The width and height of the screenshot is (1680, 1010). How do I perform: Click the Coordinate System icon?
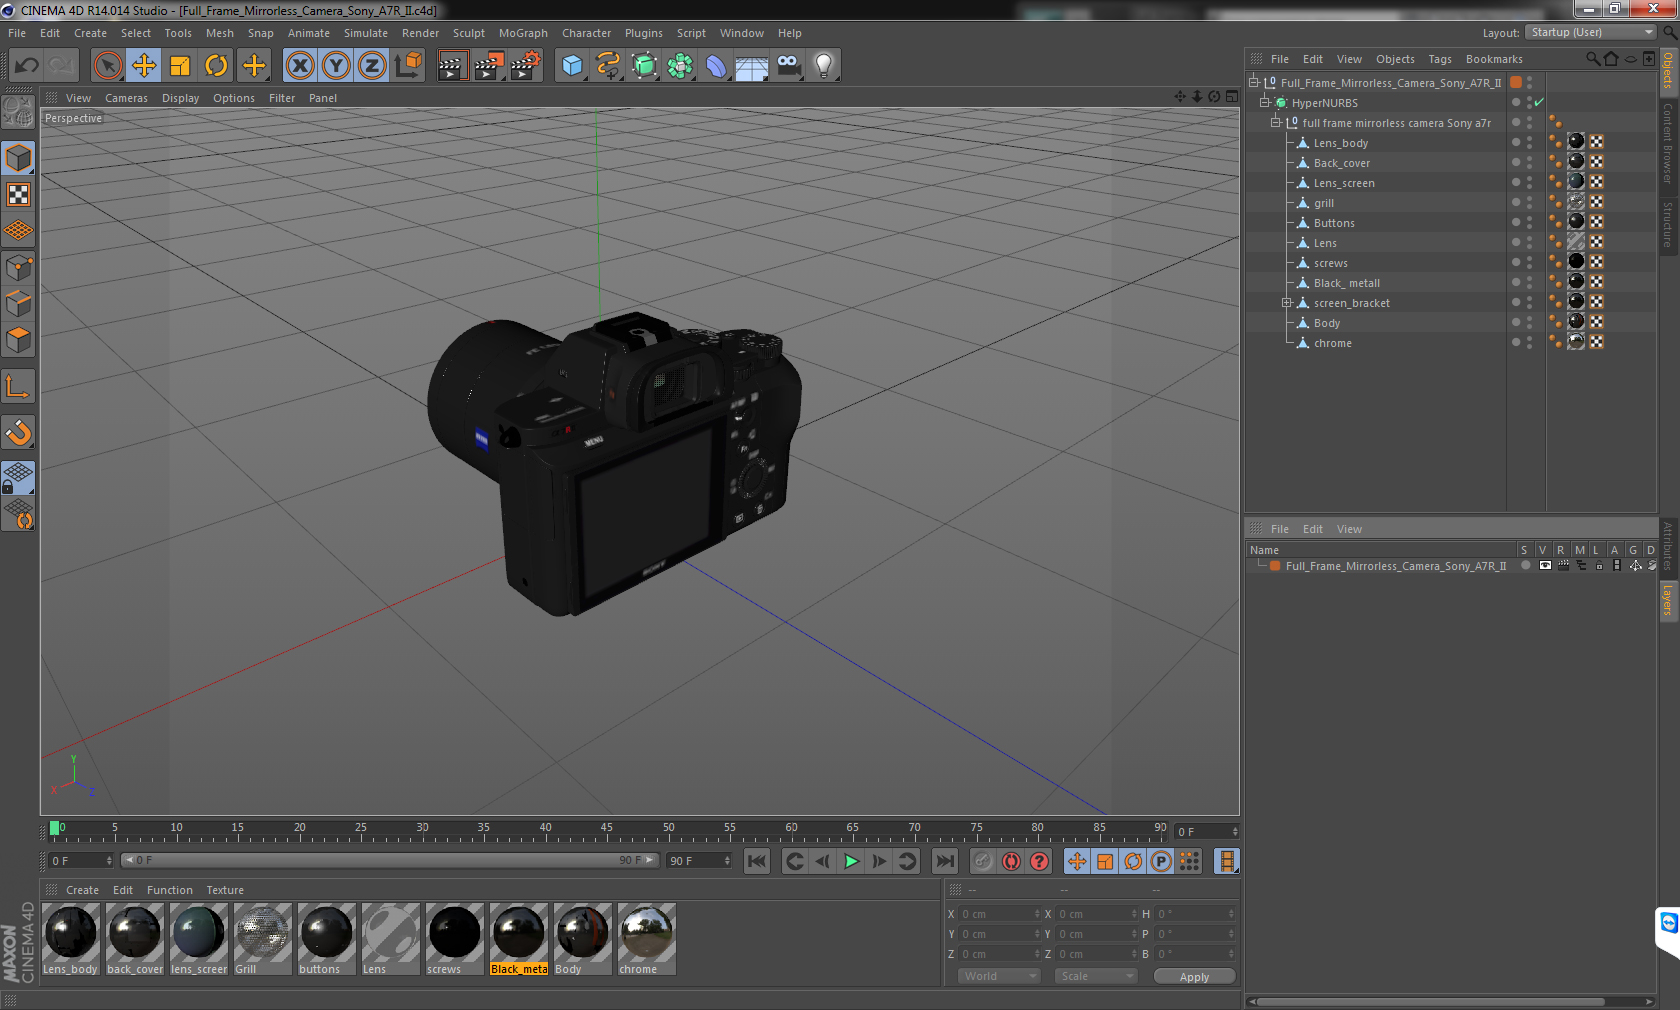[408, 66]
